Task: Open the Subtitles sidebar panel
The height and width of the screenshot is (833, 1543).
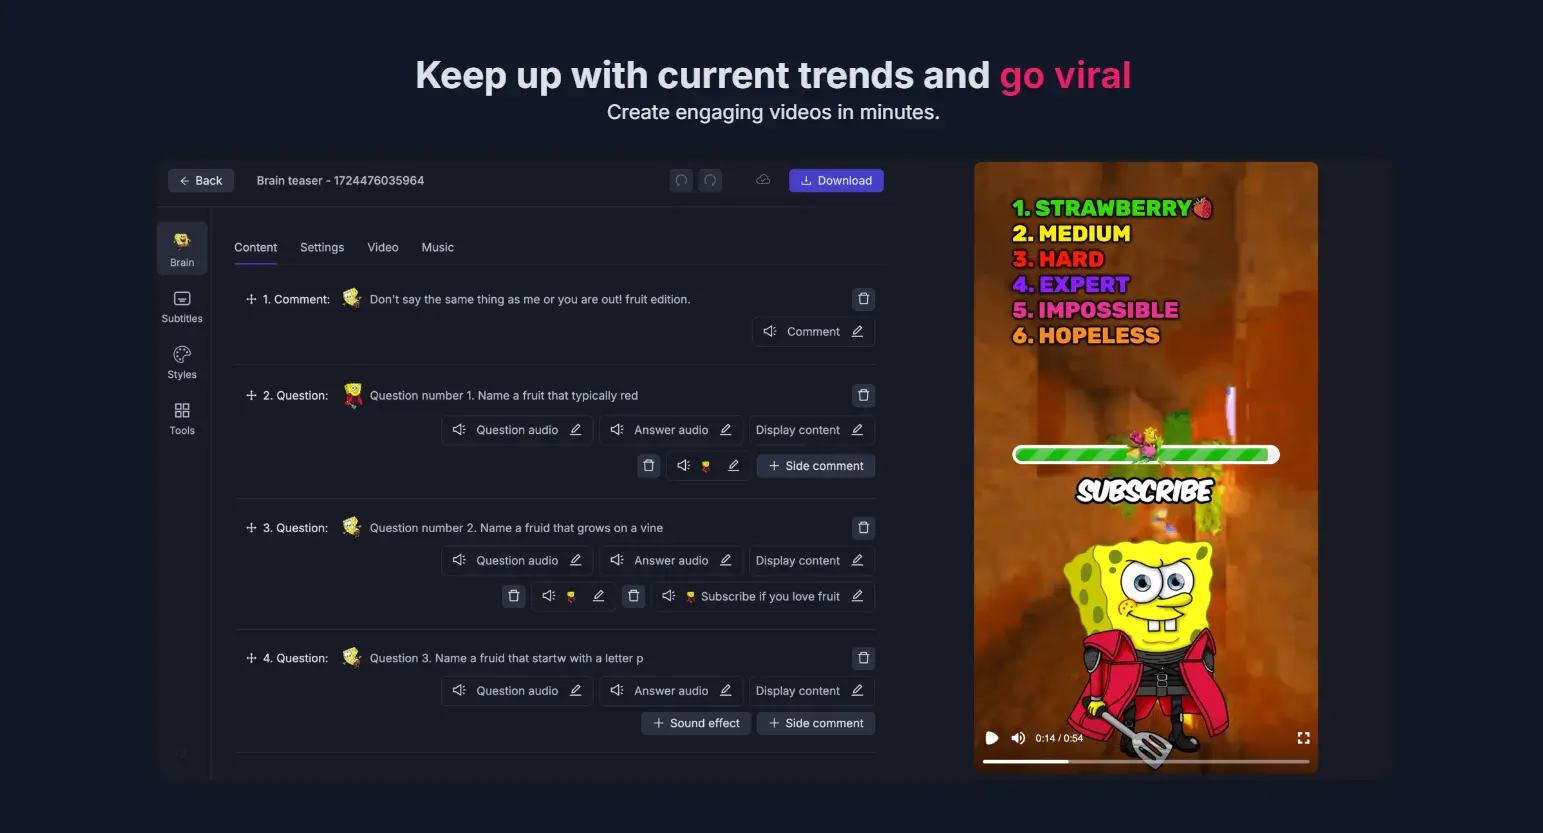Action: coord(182,306)
